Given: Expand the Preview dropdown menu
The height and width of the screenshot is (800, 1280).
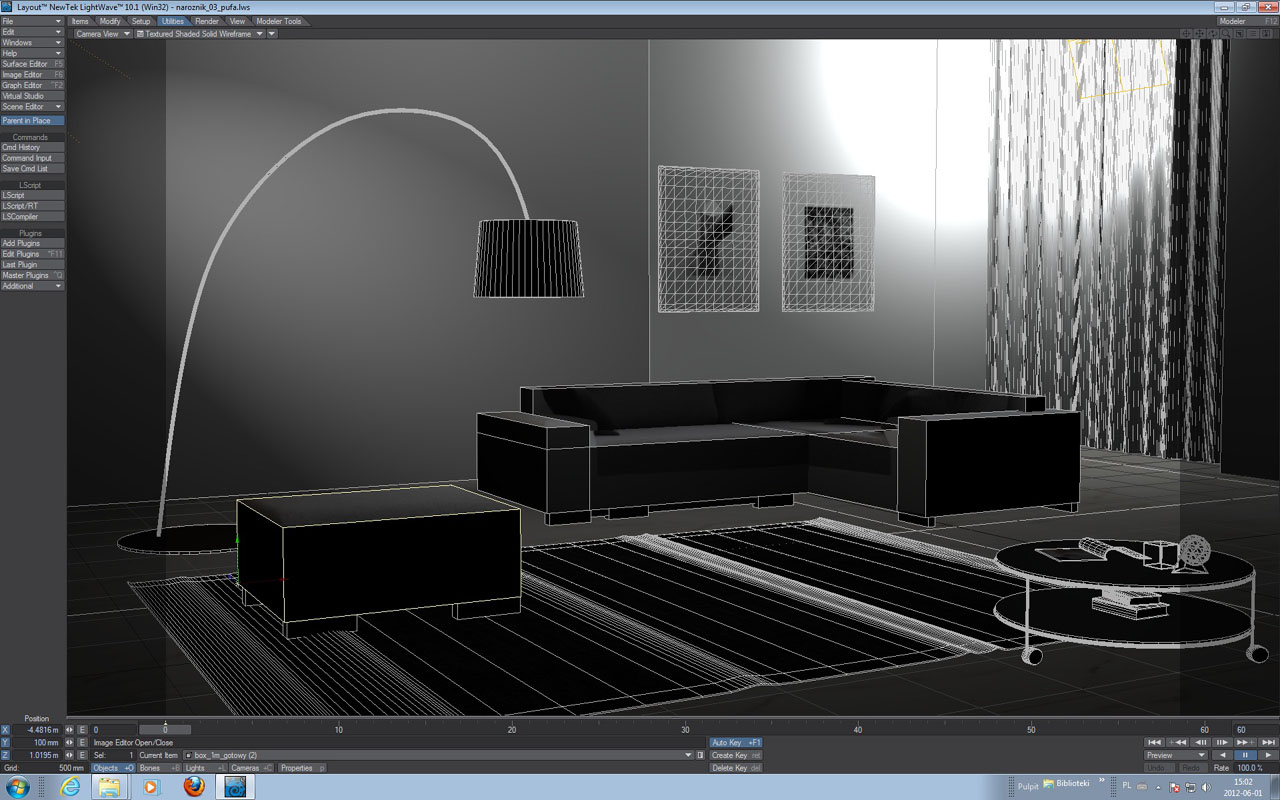Looking at the screenshot, I should tap(1176, 755).
